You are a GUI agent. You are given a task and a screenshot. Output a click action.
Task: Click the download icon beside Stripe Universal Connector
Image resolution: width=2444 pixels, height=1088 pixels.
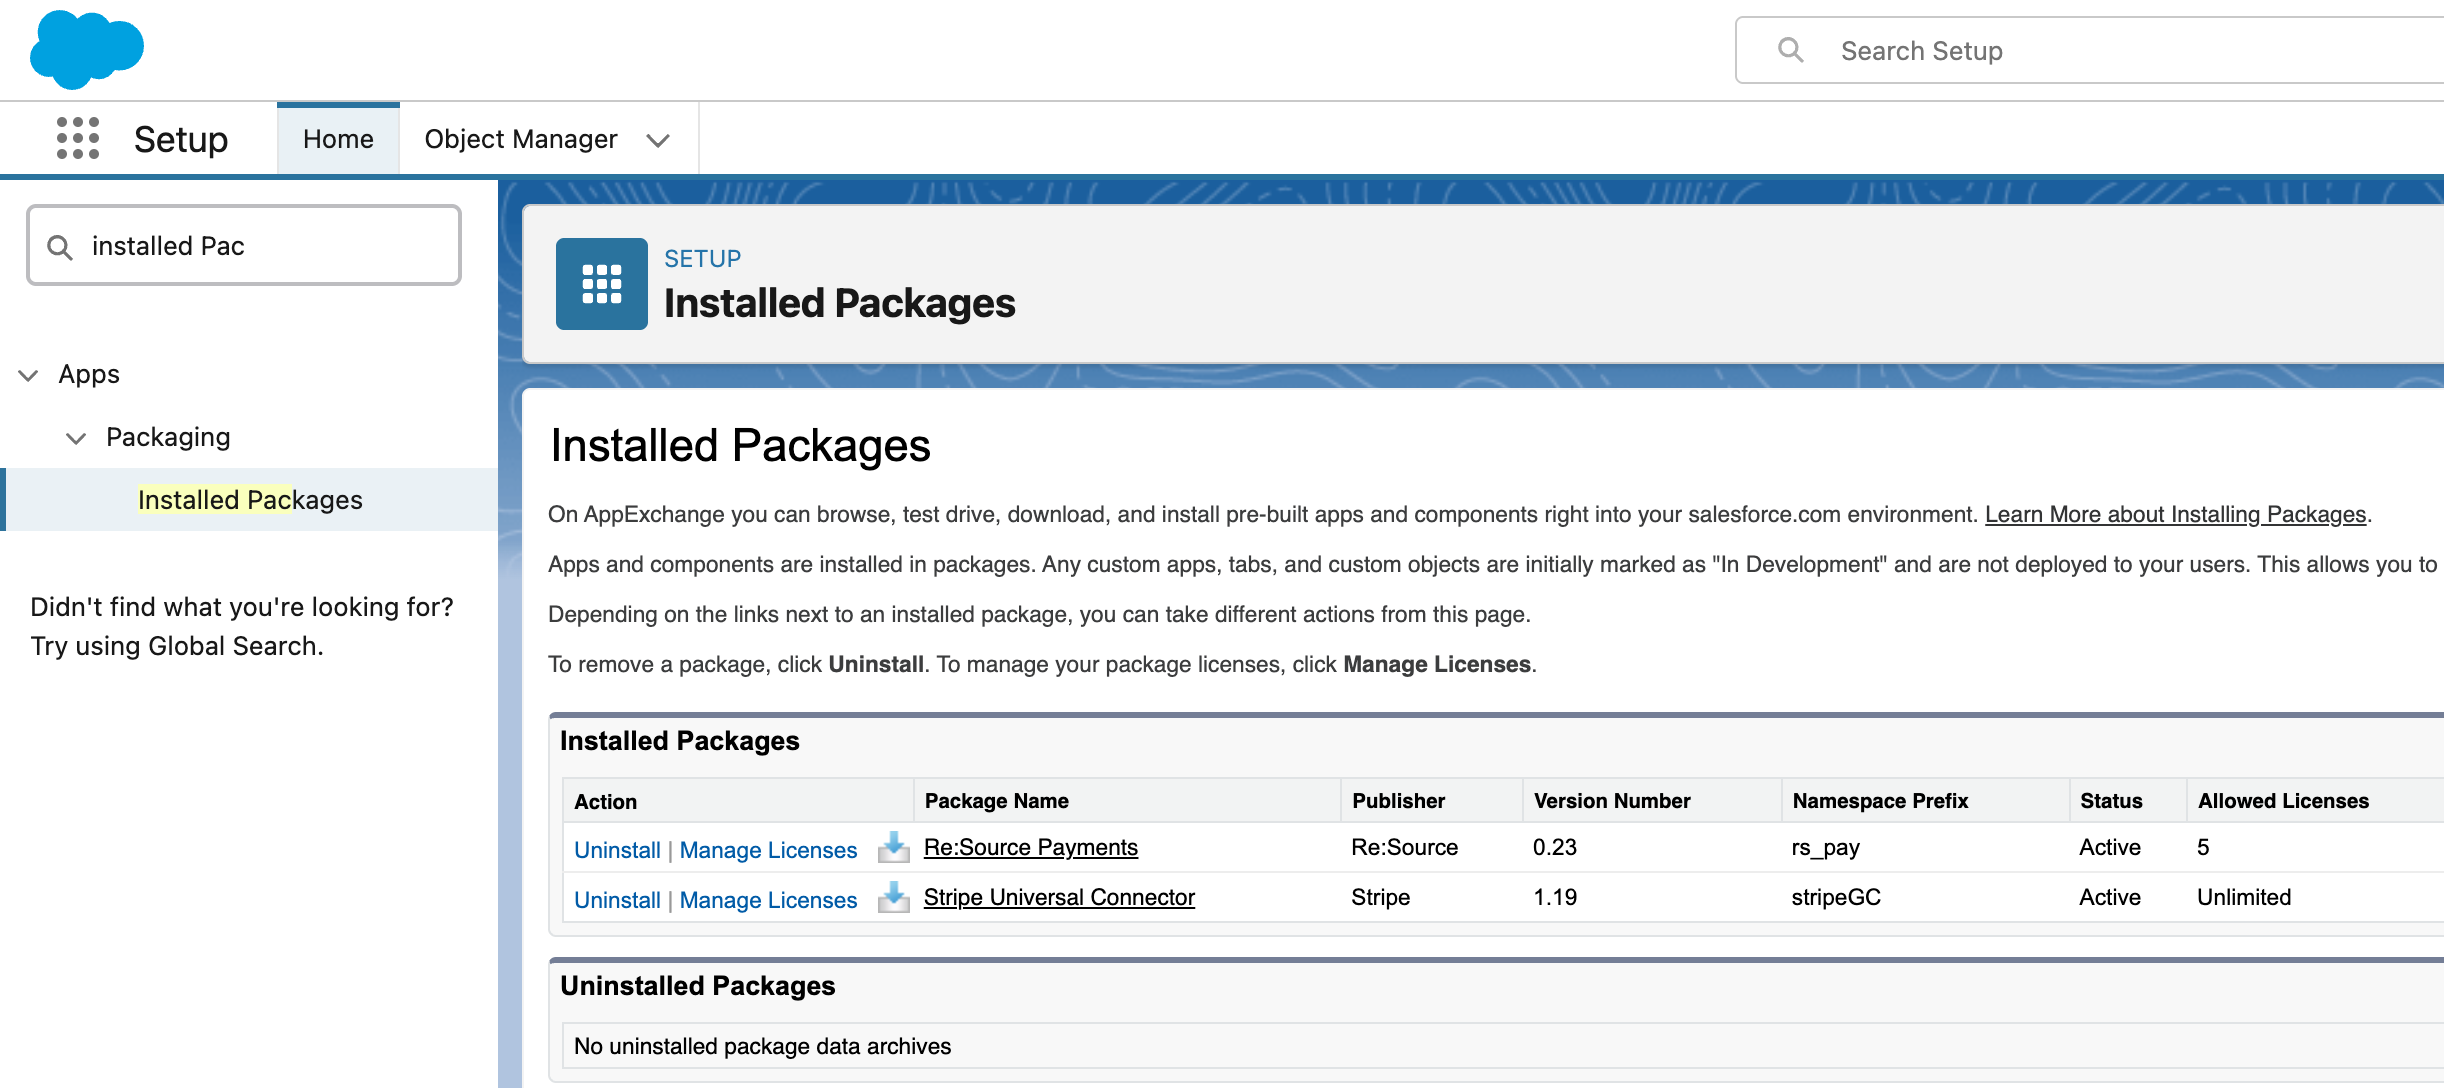pos(893,898)
